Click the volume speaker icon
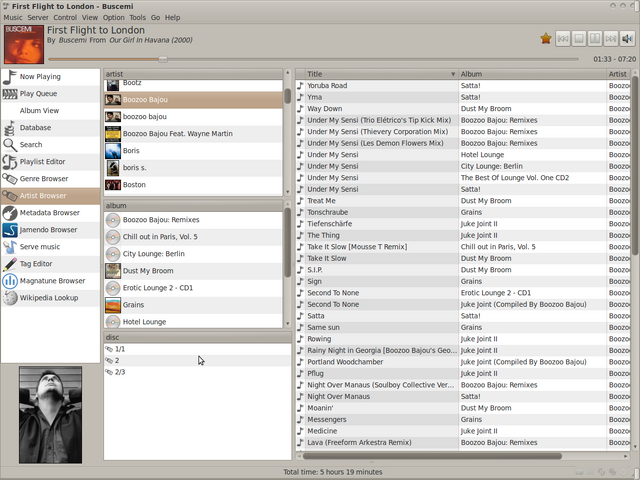640x480 pixels. (x=627, y=39)
